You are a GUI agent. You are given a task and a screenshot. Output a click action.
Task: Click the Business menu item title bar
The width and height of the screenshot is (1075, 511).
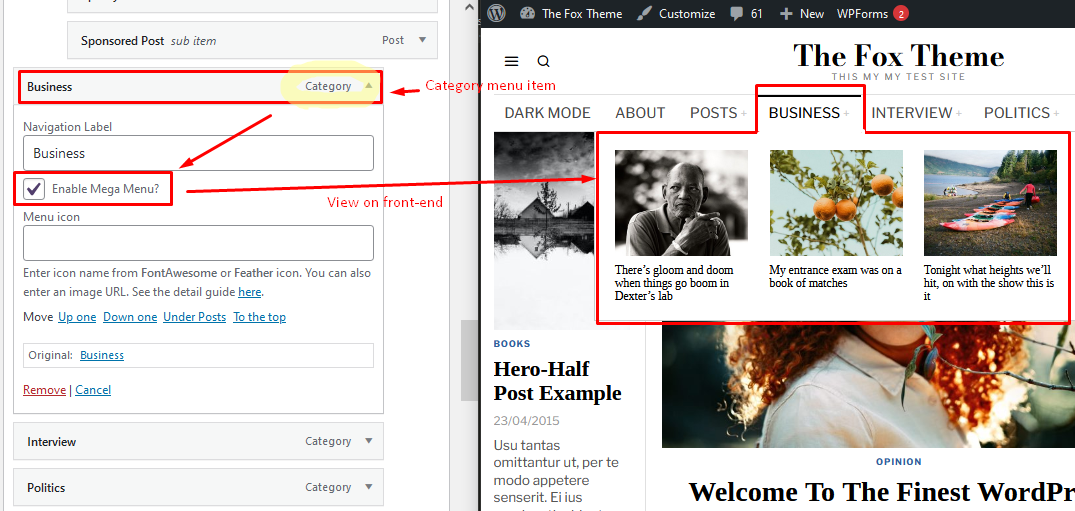coord(200,87)
